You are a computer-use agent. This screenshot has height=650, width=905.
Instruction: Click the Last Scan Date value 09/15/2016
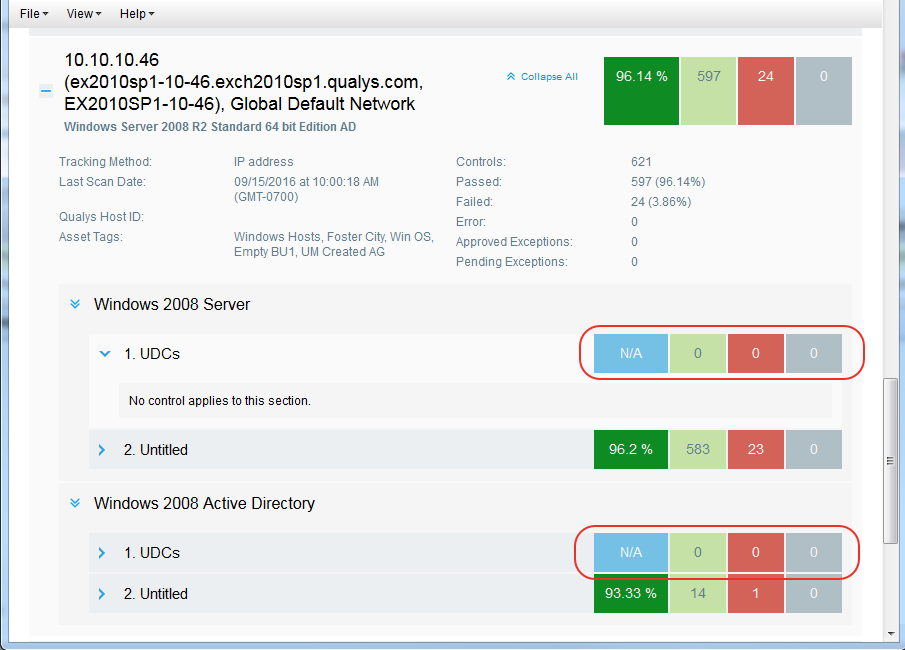[306, 189]
